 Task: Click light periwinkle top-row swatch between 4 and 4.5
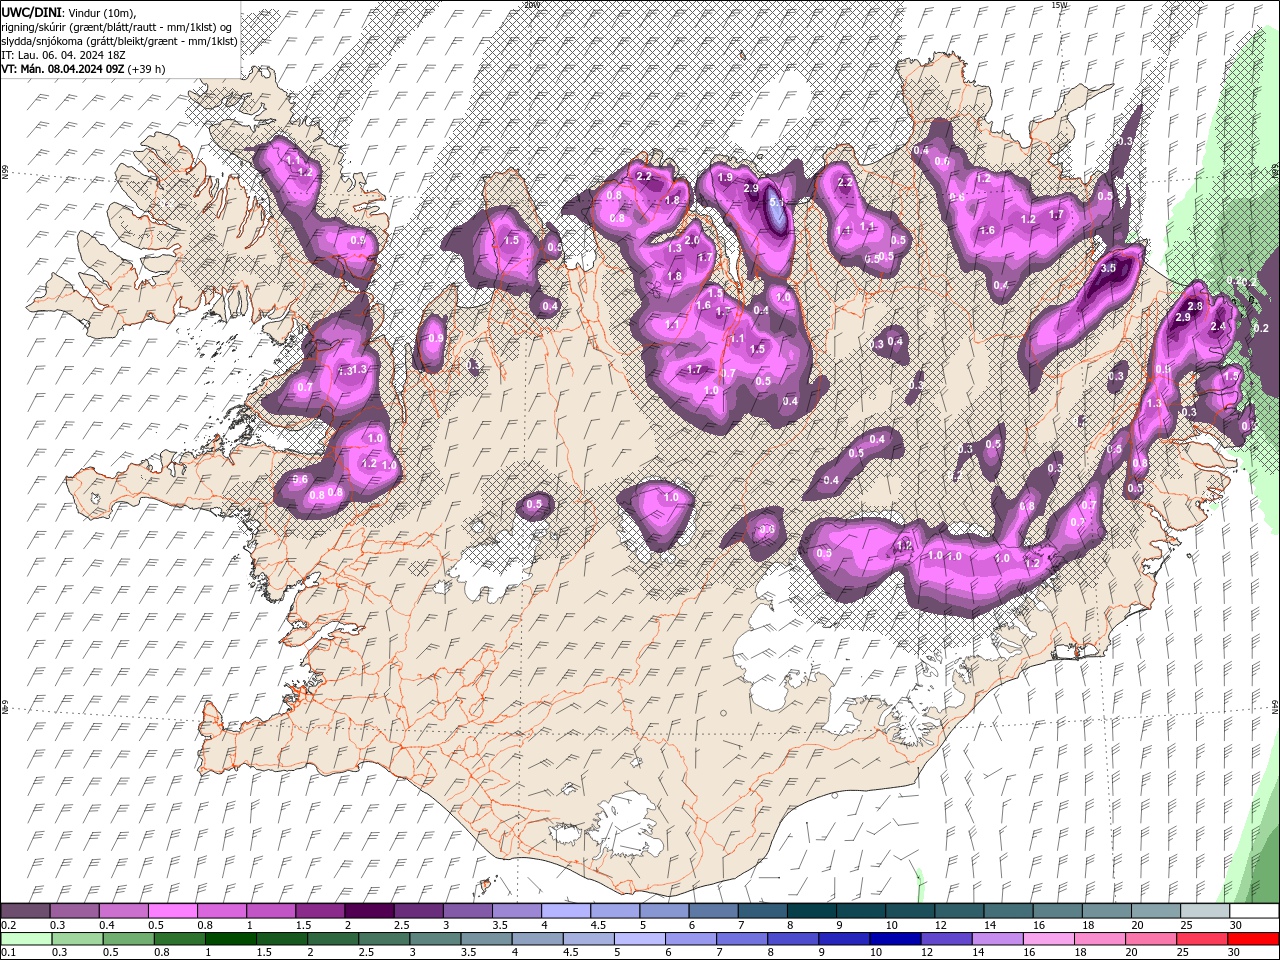(565, 911)
